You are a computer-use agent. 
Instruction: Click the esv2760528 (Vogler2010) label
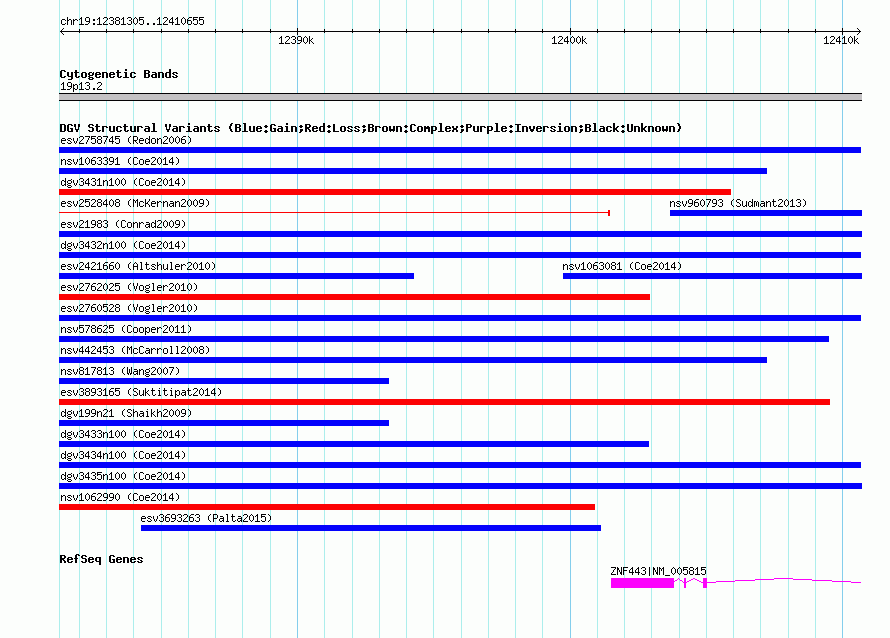(129, 308)
